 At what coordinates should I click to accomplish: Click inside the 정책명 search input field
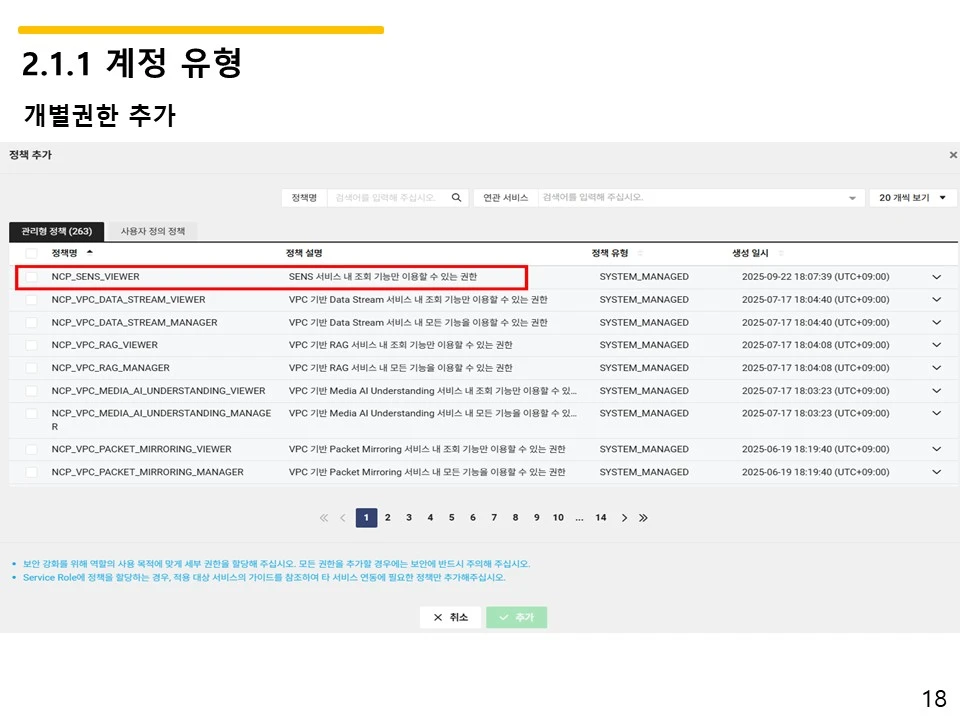point(390,197)
